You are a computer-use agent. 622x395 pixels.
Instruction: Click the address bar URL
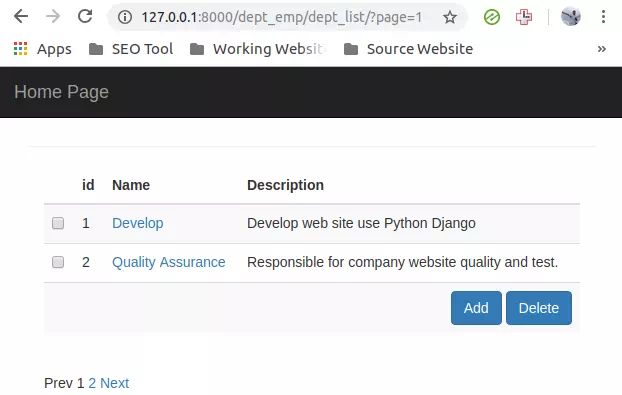pos(282,17)
